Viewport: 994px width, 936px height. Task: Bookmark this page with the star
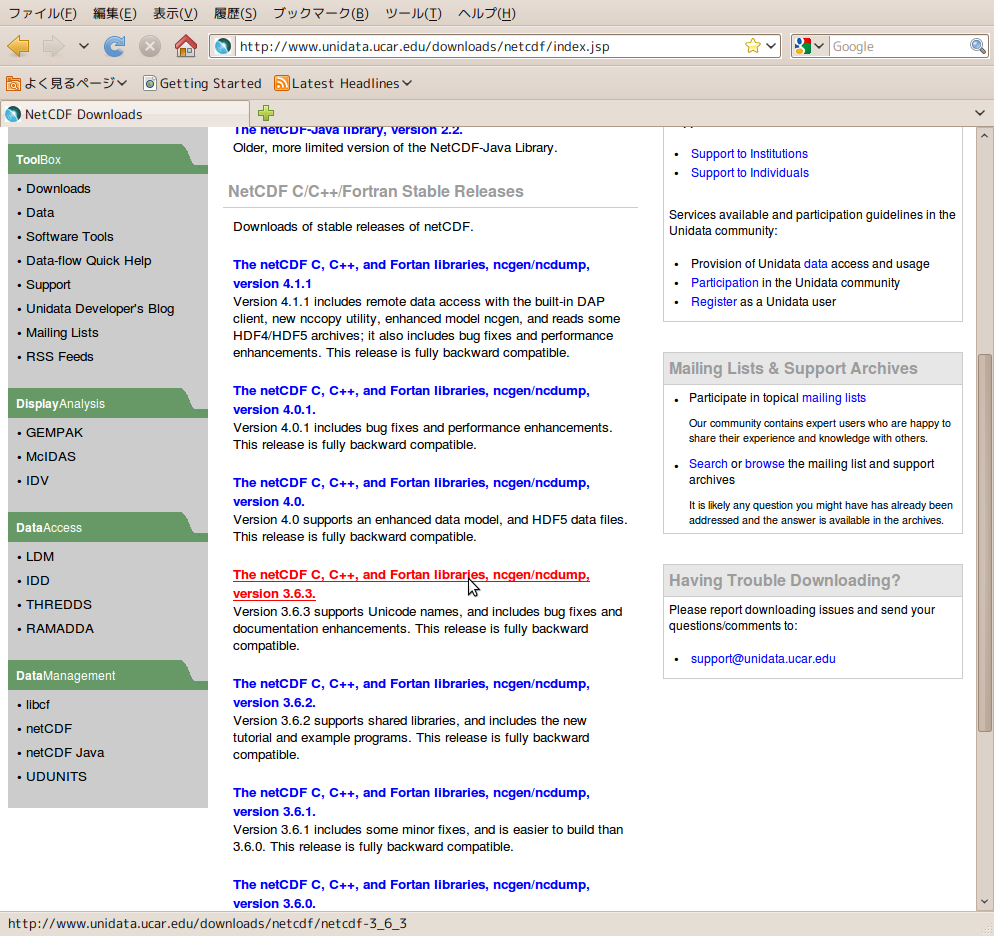752,46
